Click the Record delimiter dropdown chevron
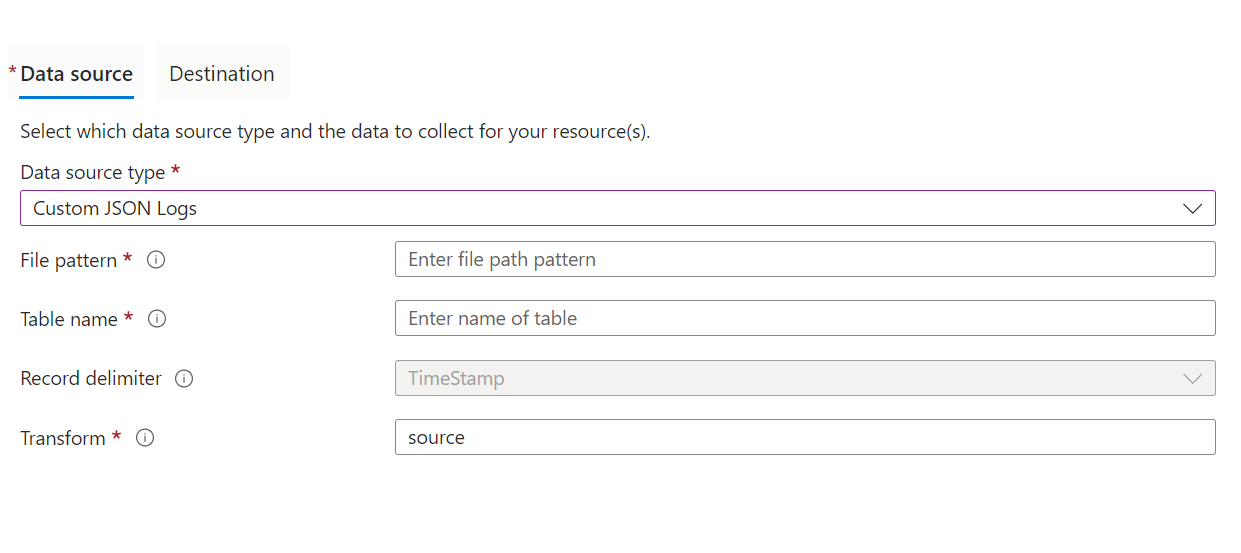Image resolution: width=1241 pixels, height=553 pixels. click(x=1192, y=378)
